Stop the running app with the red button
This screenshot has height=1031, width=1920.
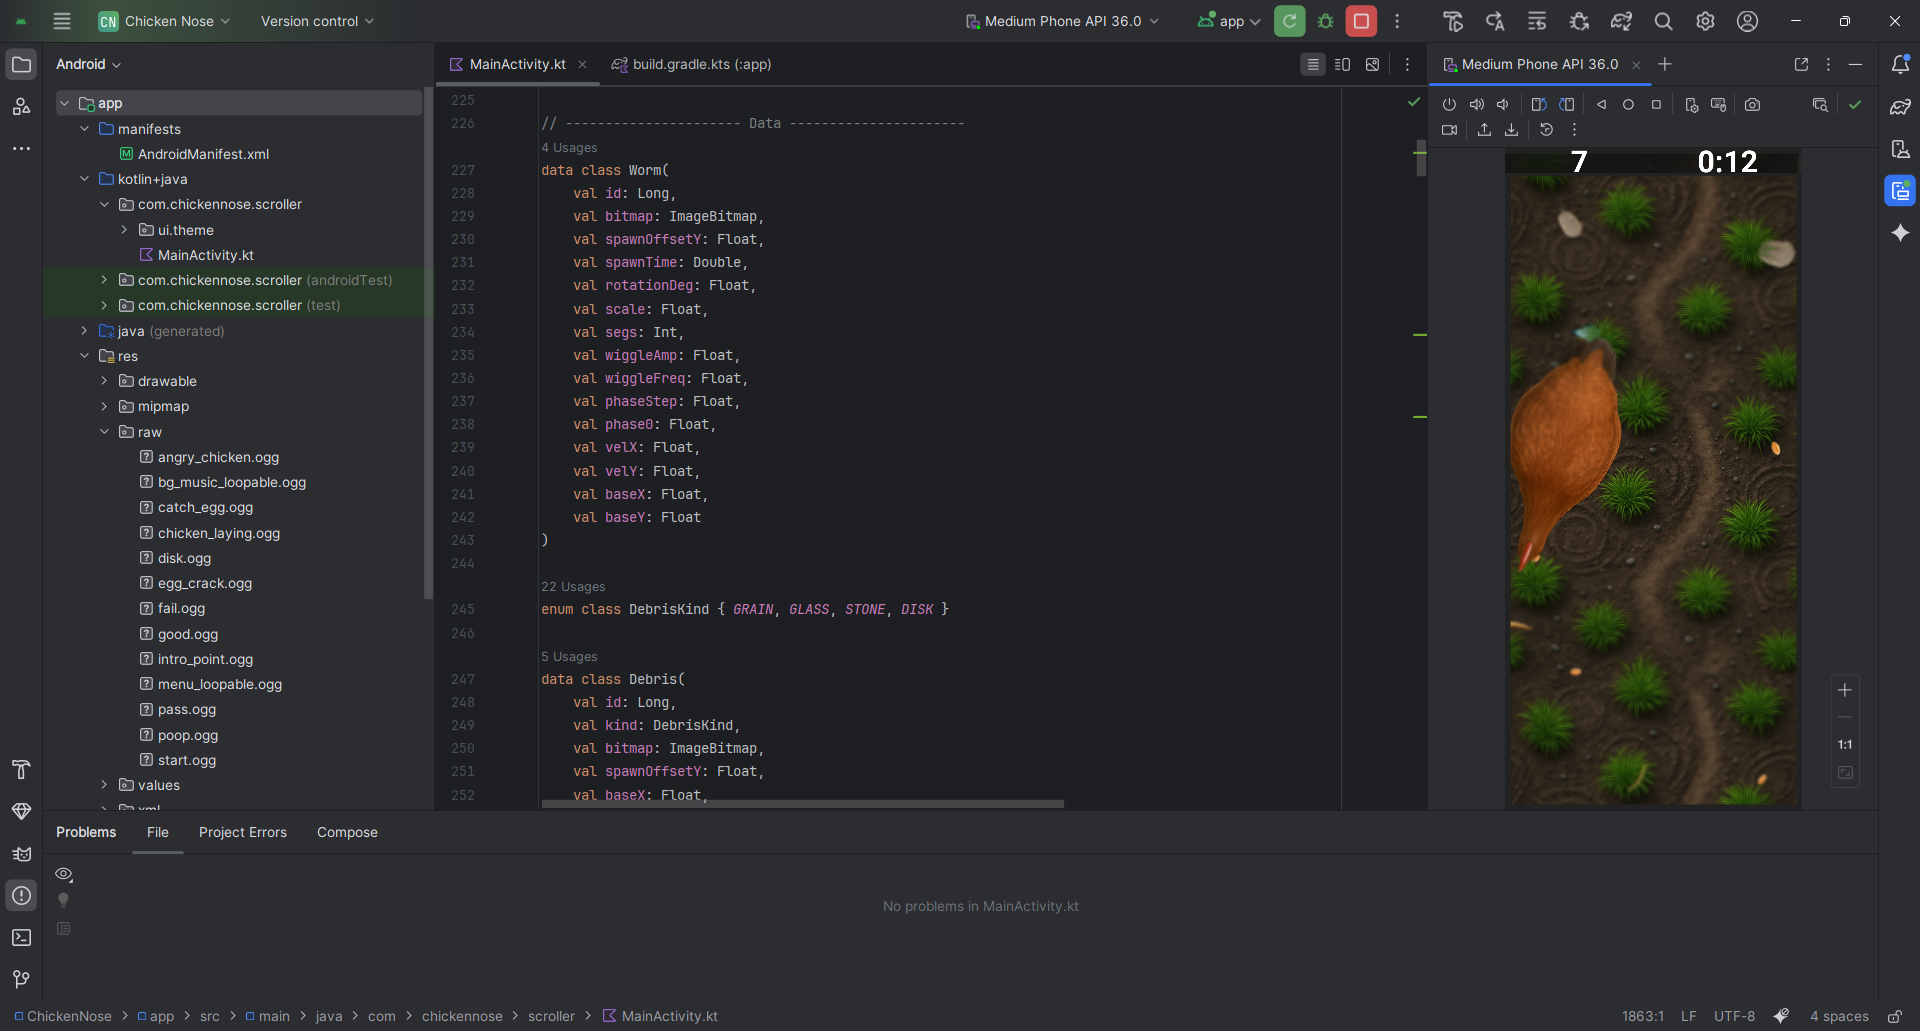click(x=1361, y=21)
